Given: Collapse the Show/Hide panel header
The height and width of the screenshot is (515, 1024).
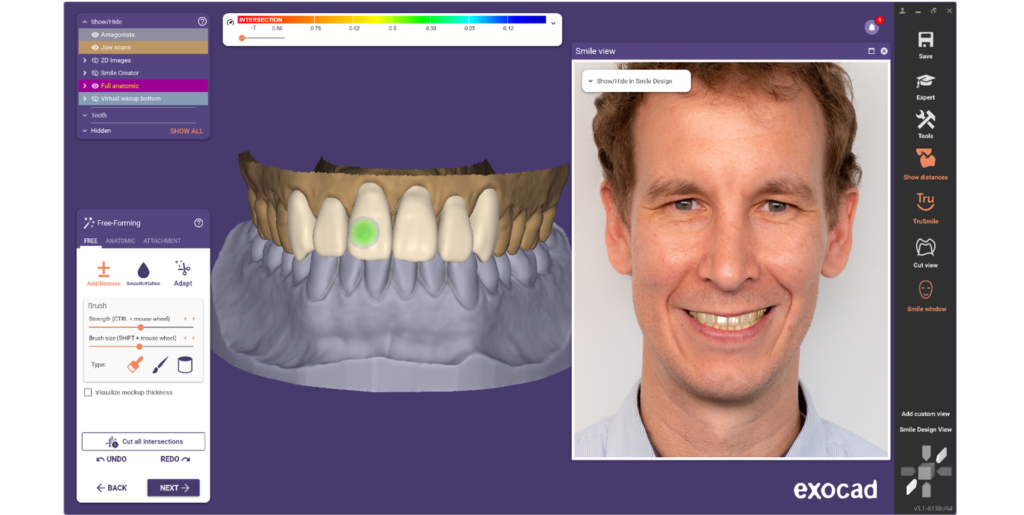Looking at the screenshot, I should pyautogui.click(x=84, y=22).
